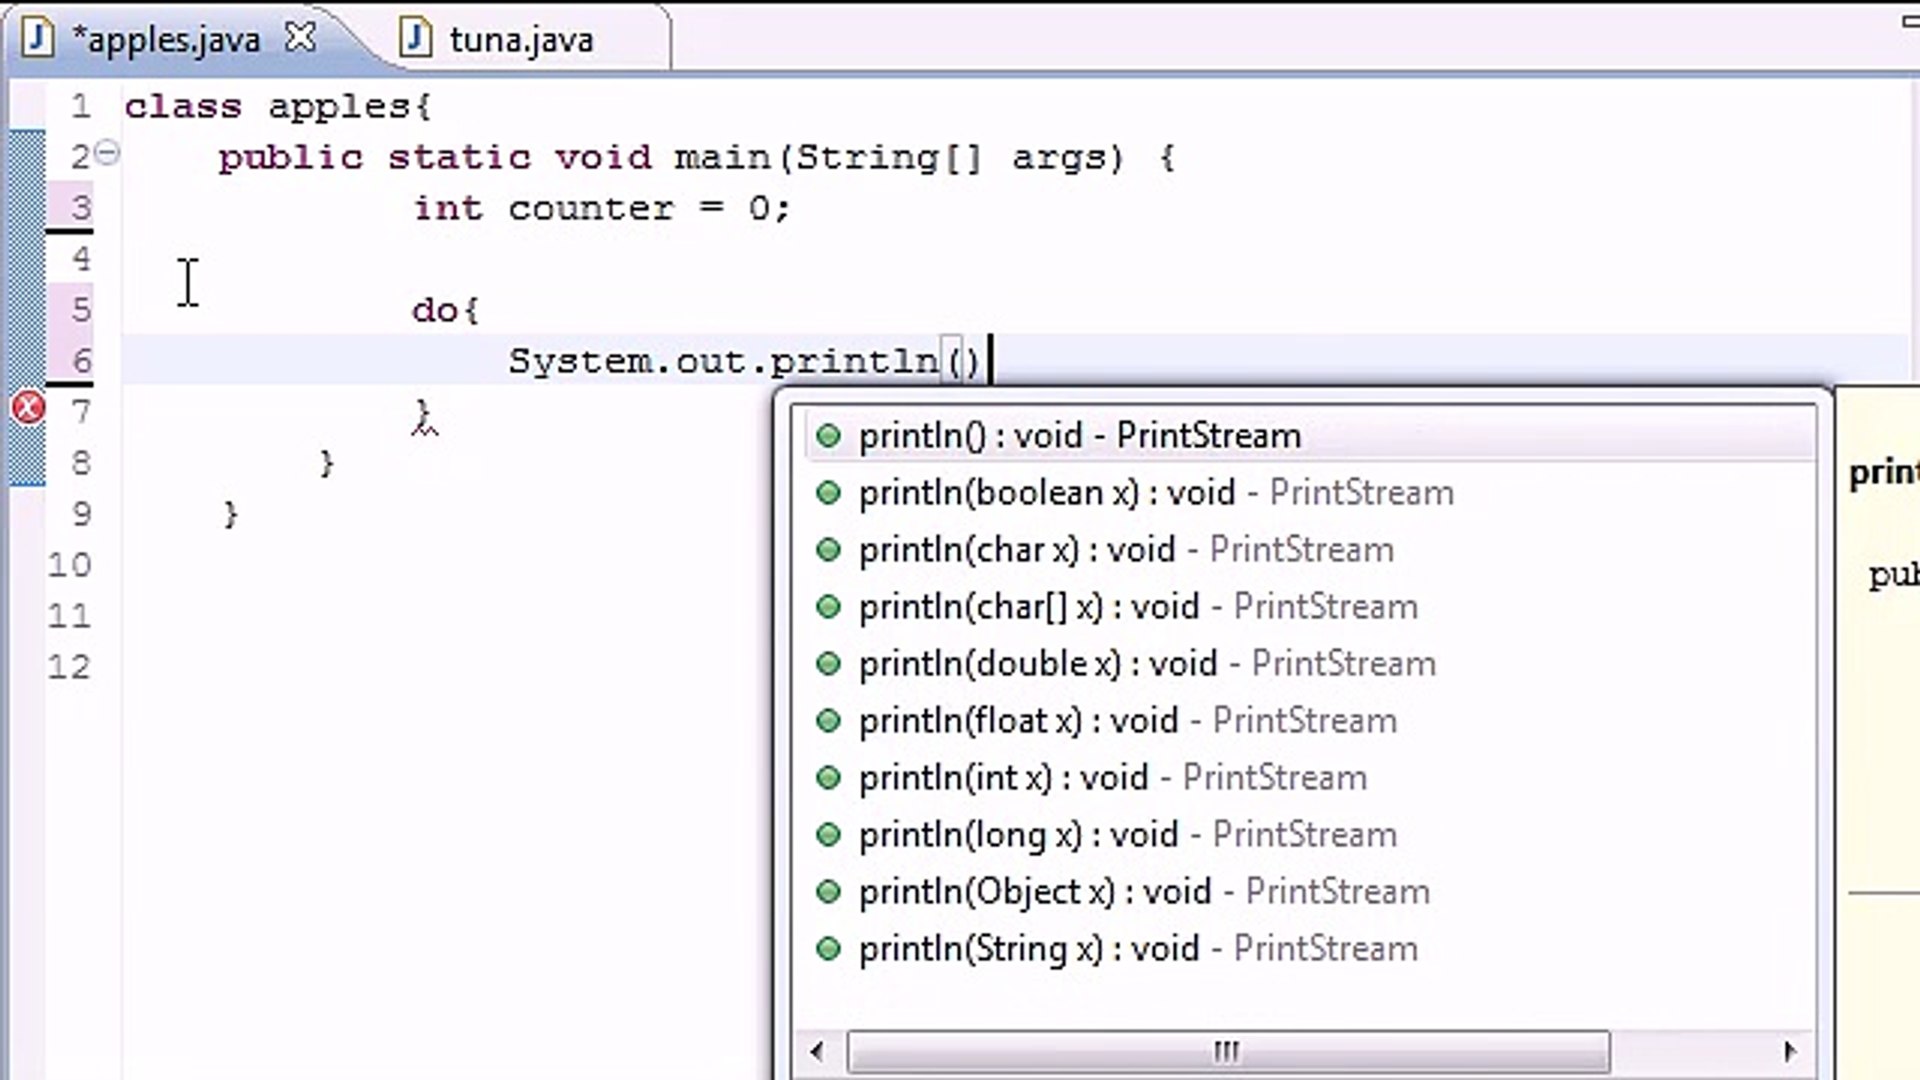Switch to the tuna.java tab

pos(520,38)
